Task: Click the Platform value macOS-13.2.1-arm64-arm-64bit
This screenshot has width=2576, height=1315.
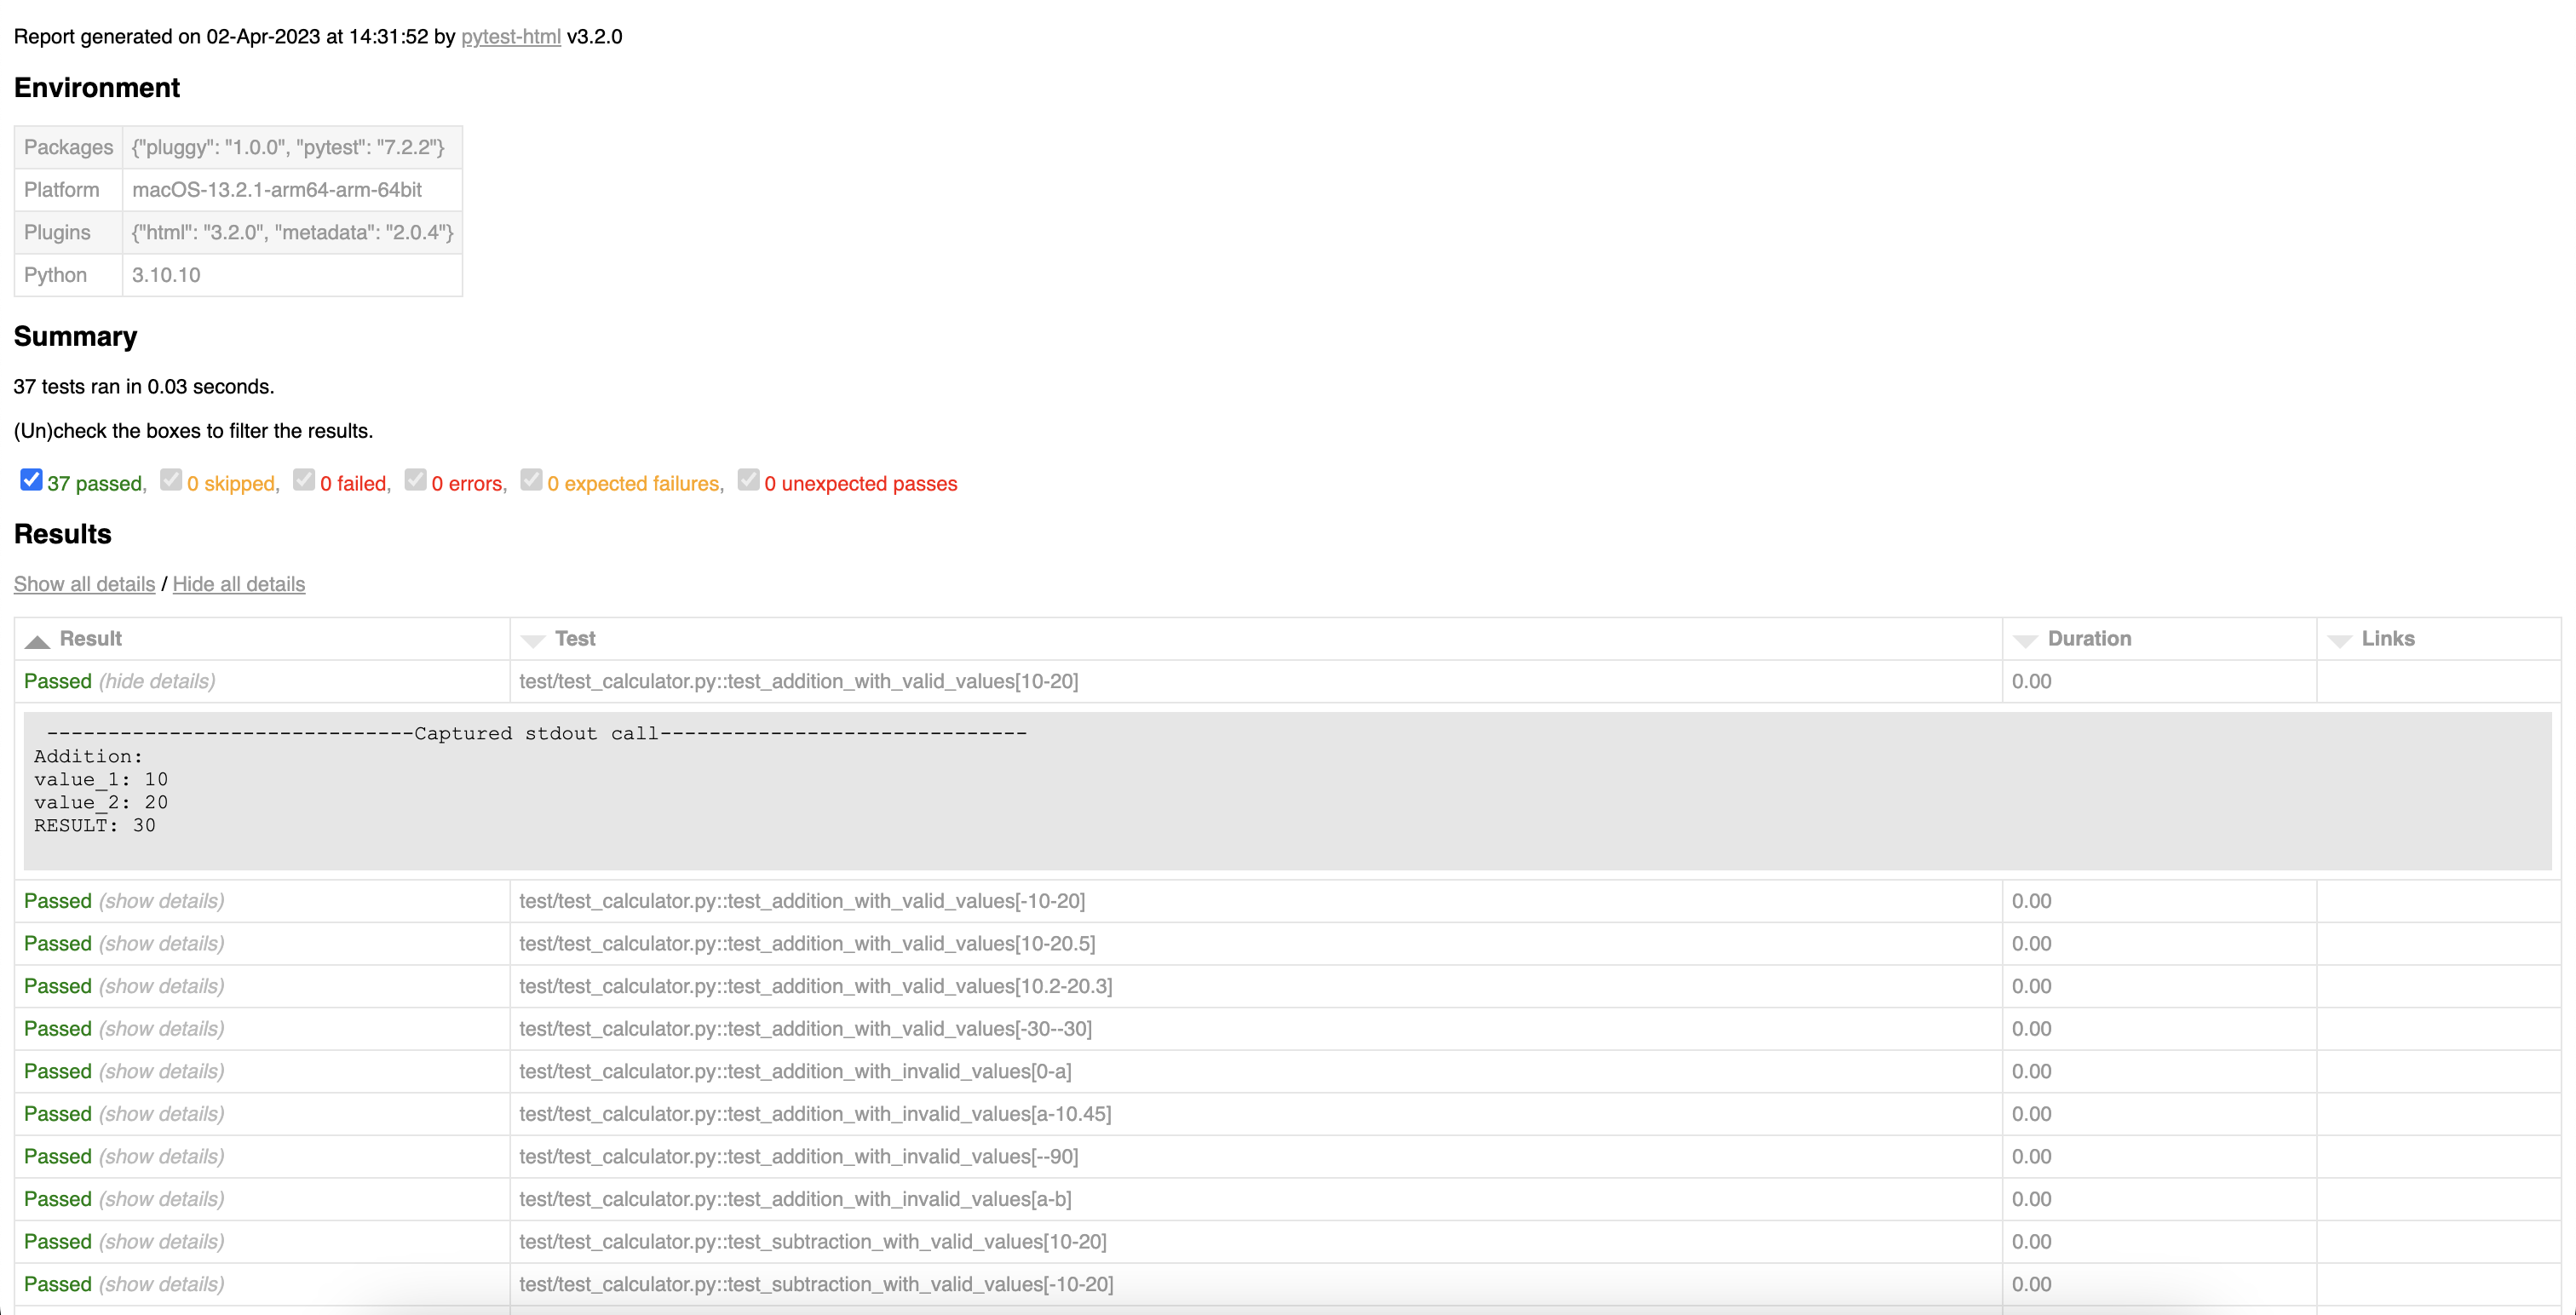Action: coord(277,190)
